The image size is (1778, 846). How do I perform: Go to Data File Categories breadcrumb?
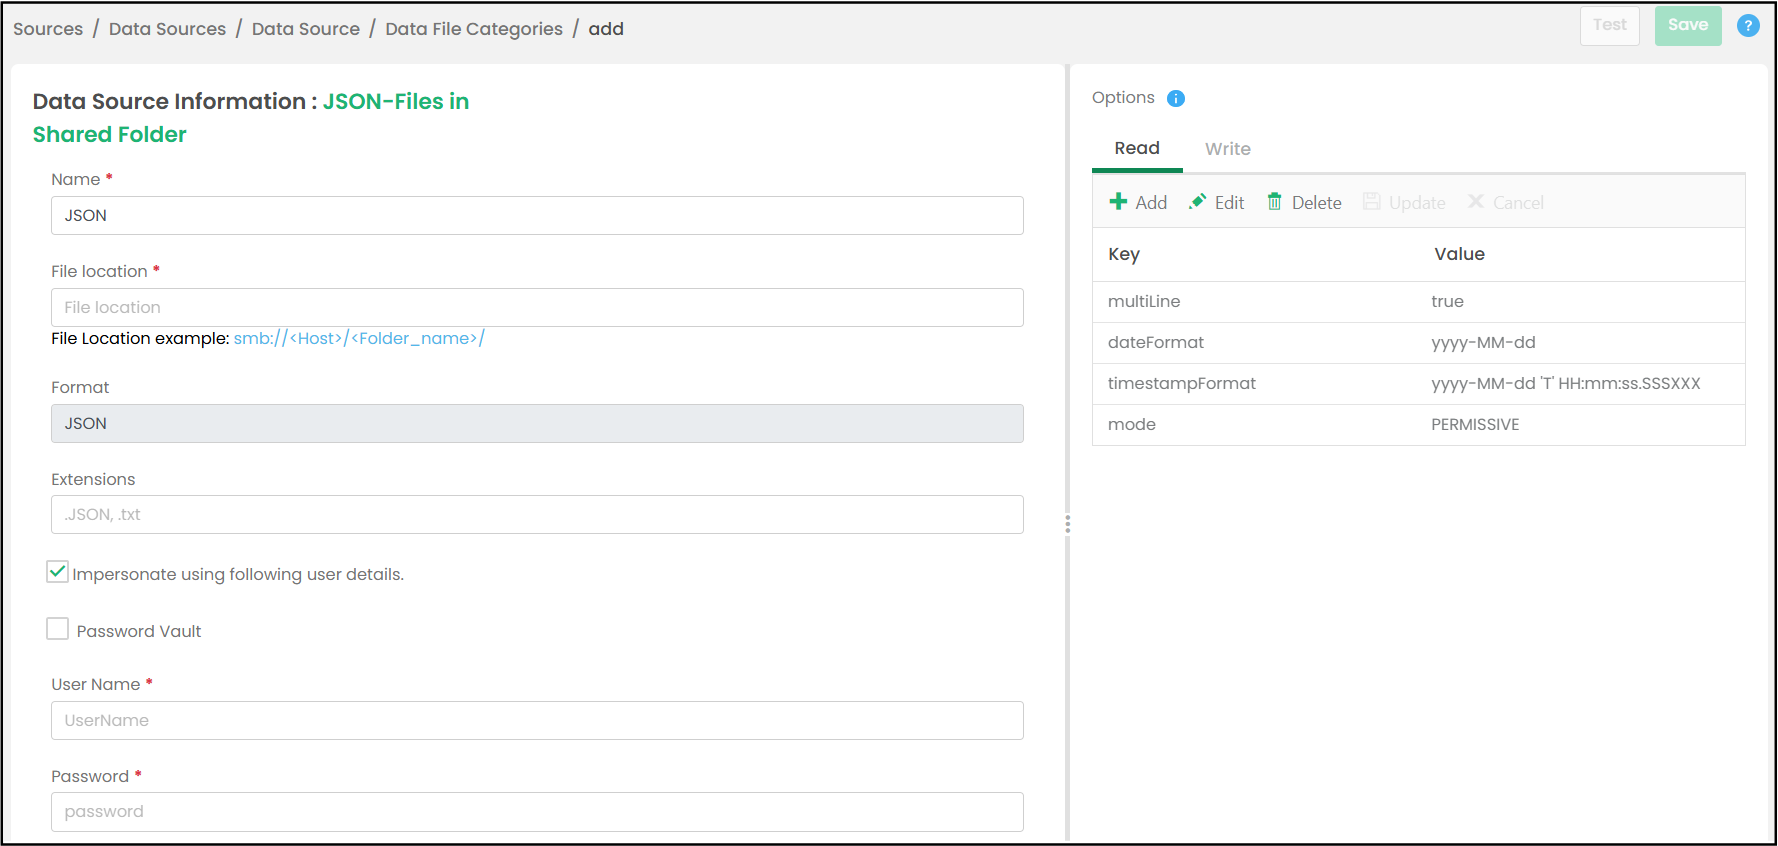pyautogui.click(x=473, y=29)
